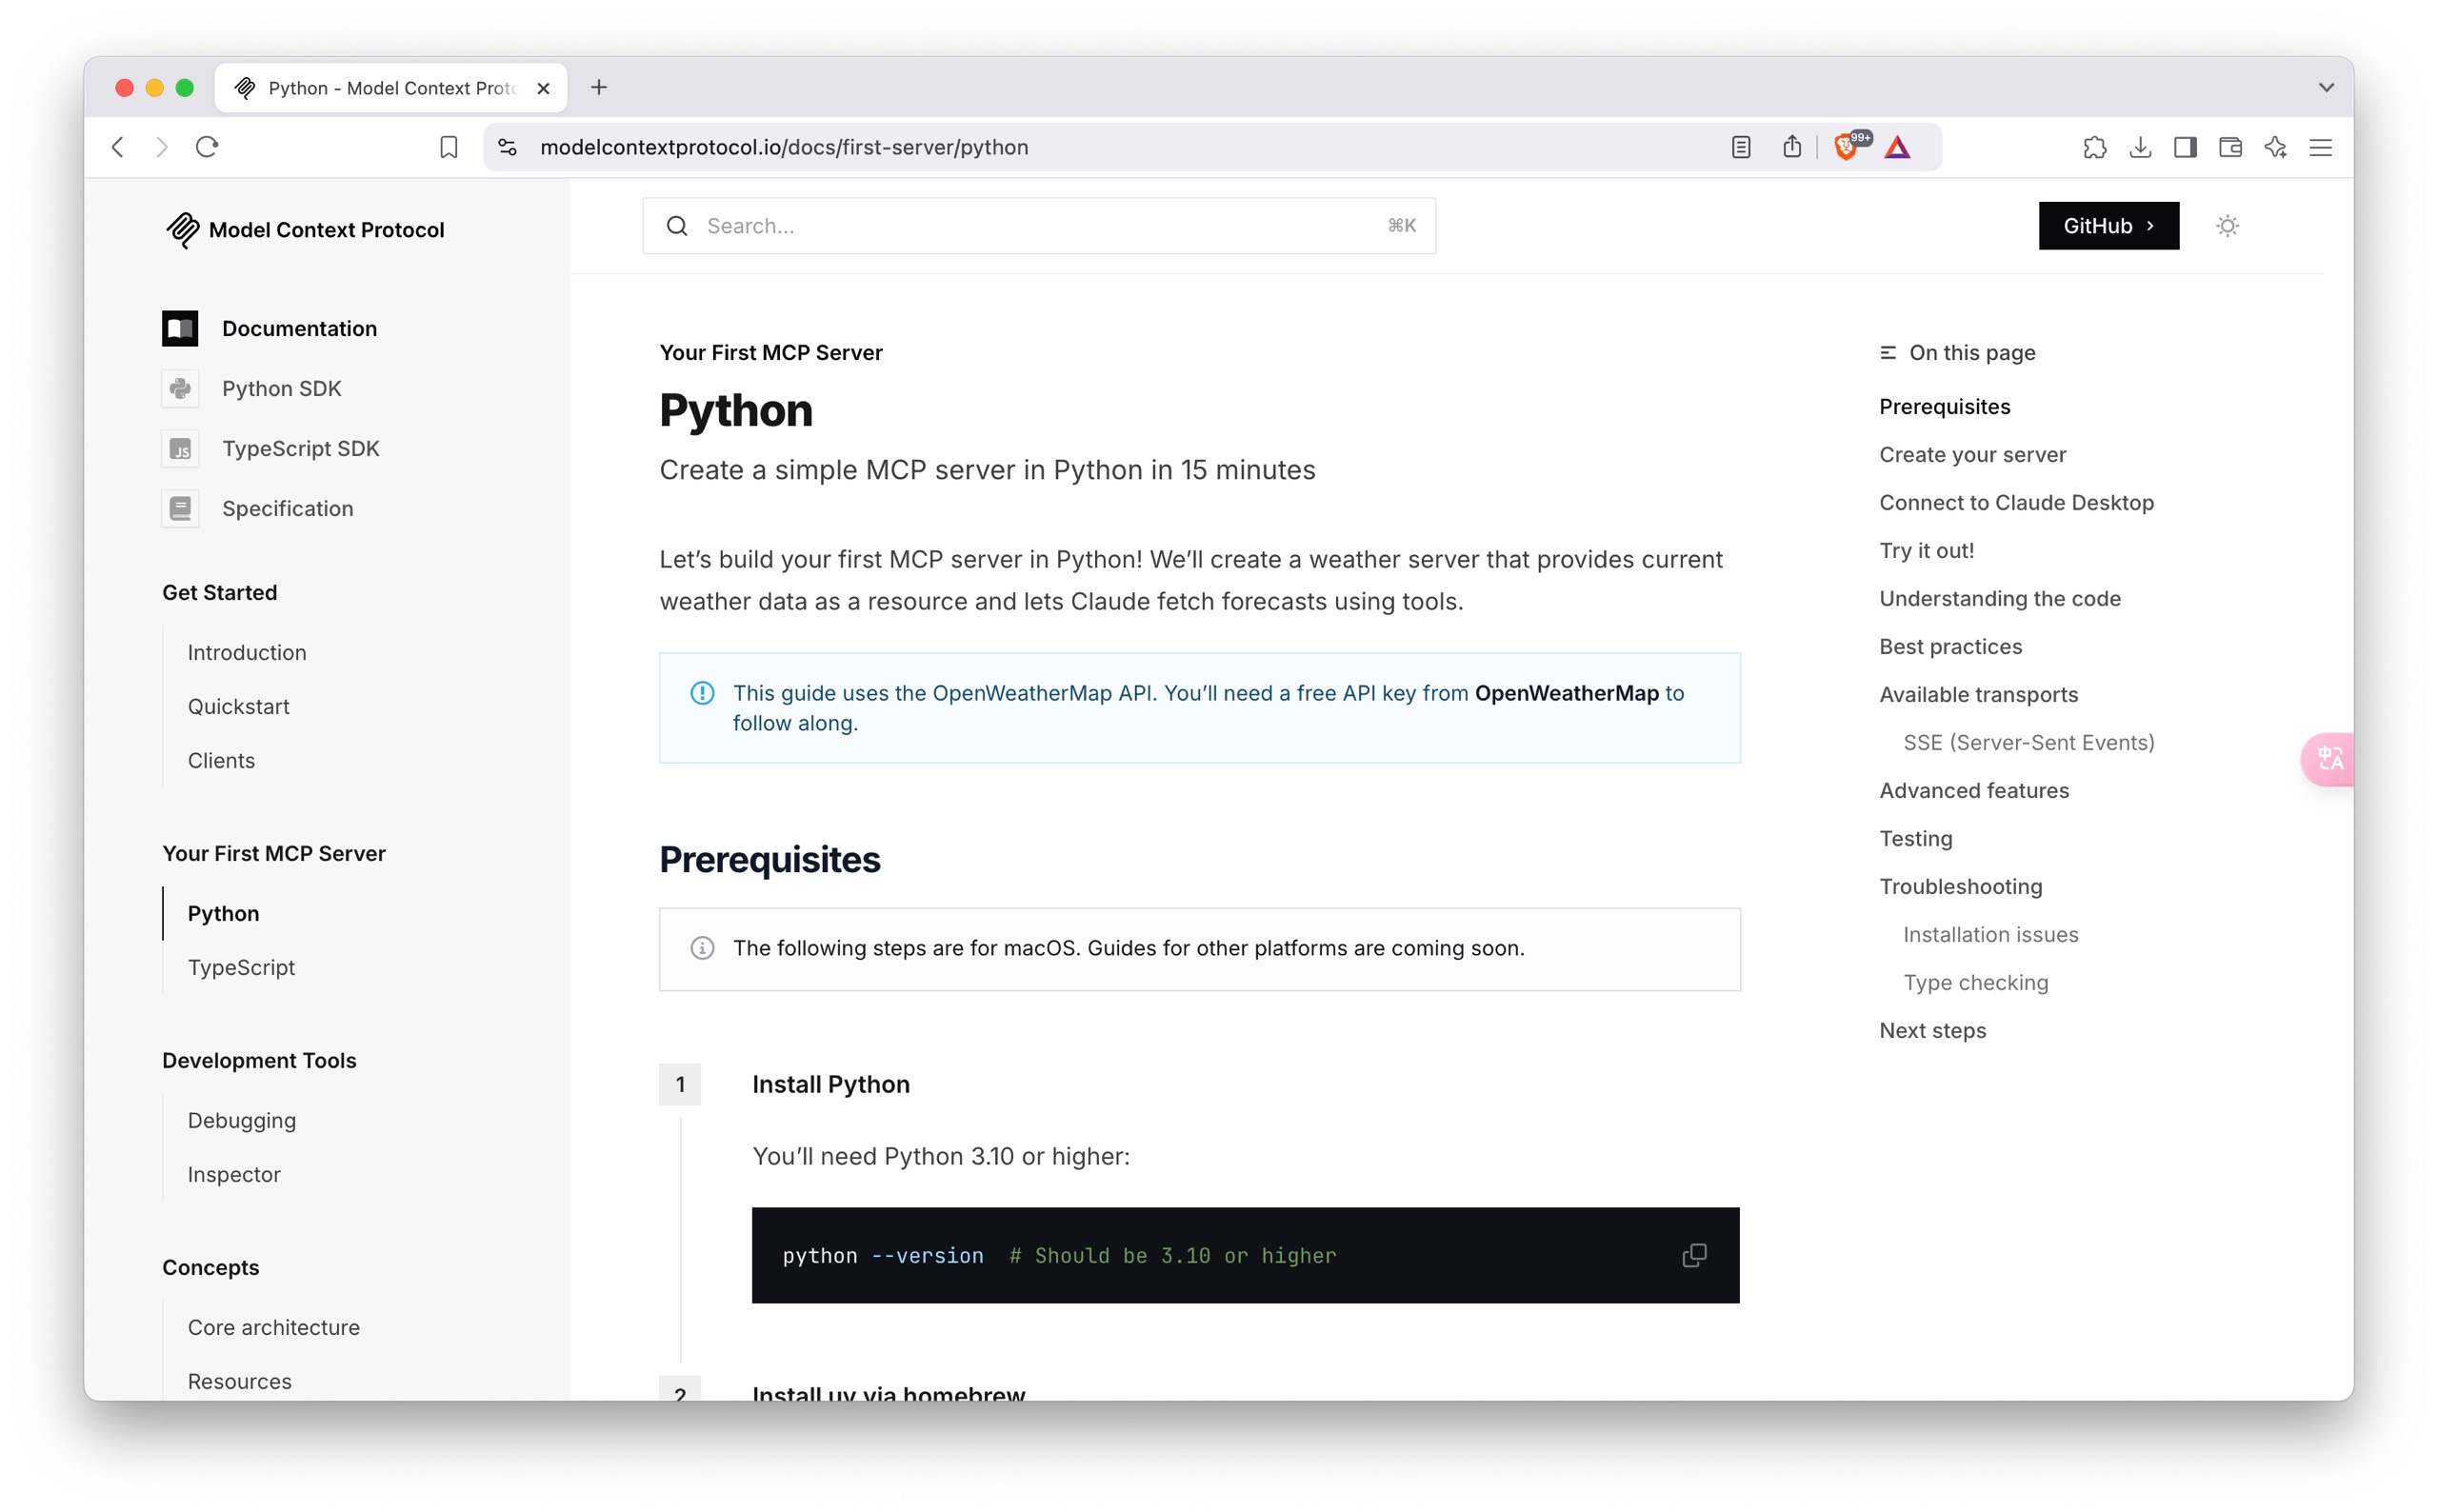Open Resources under Concepts
This screenshot has width=2438, height=1512.
240,1381
